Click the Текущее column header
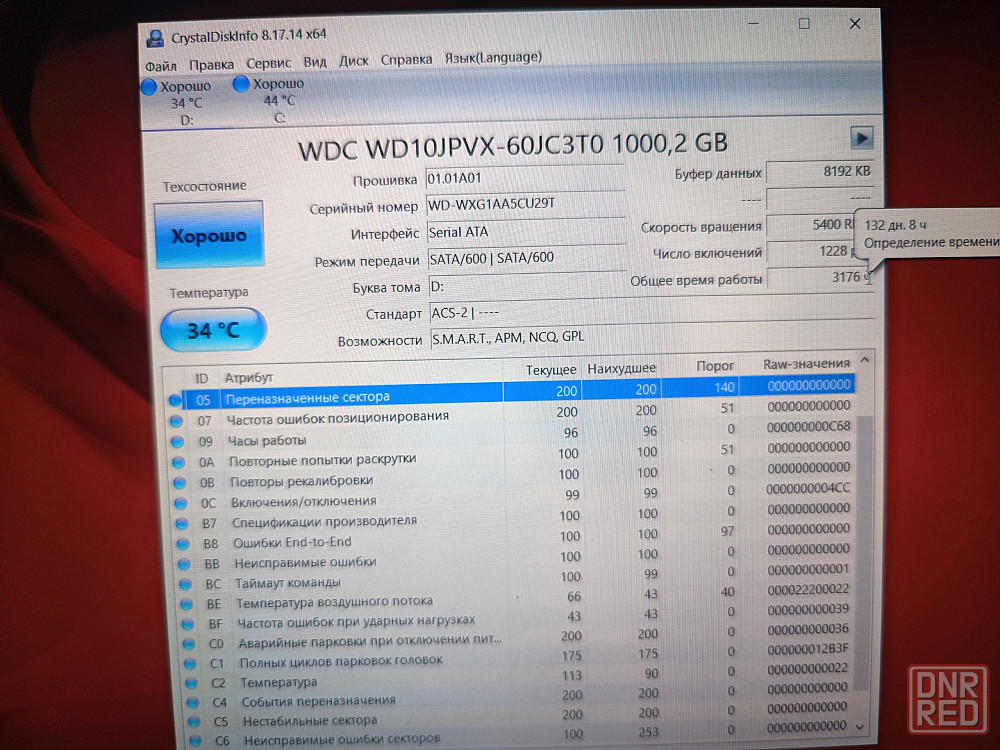Screen dimensions: 1000x750 [550, 370]
